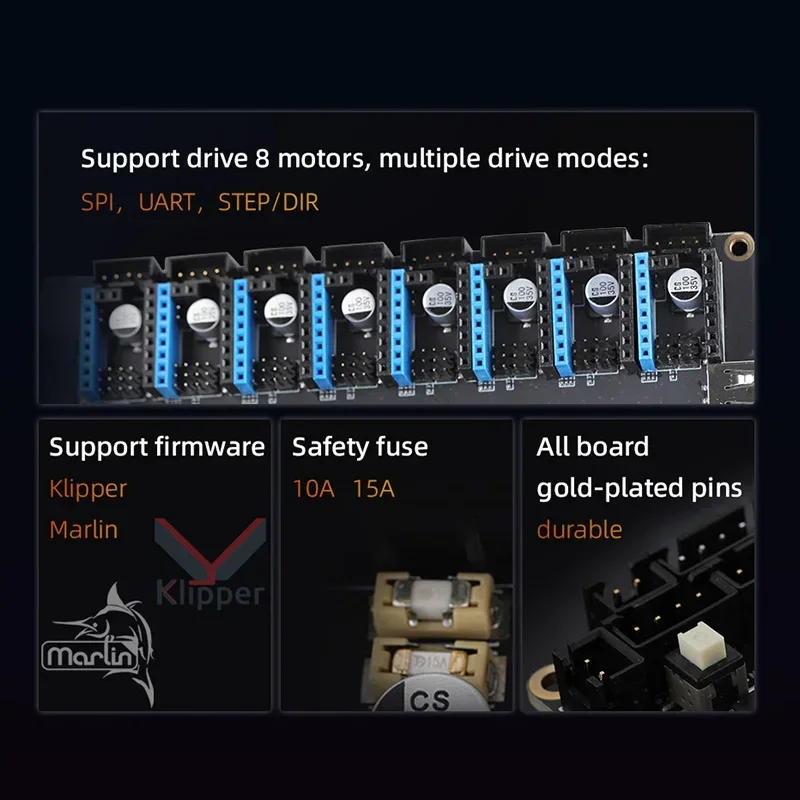Click 'All board gold-plated pins' heading
Viewport: 800px width, 800px height.
click(x=639, y=467)
